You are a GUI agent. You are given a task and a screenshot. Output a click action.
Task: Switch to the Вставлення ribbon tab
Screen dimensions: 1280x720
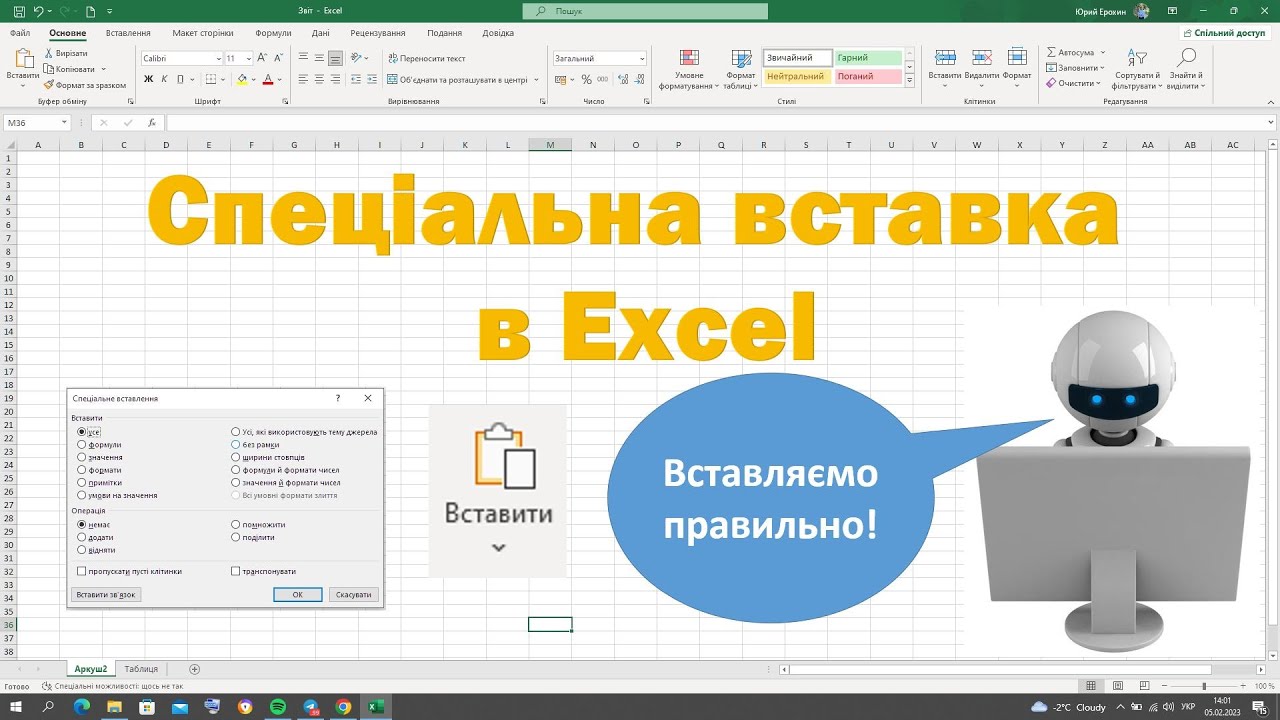click(128, 33)
